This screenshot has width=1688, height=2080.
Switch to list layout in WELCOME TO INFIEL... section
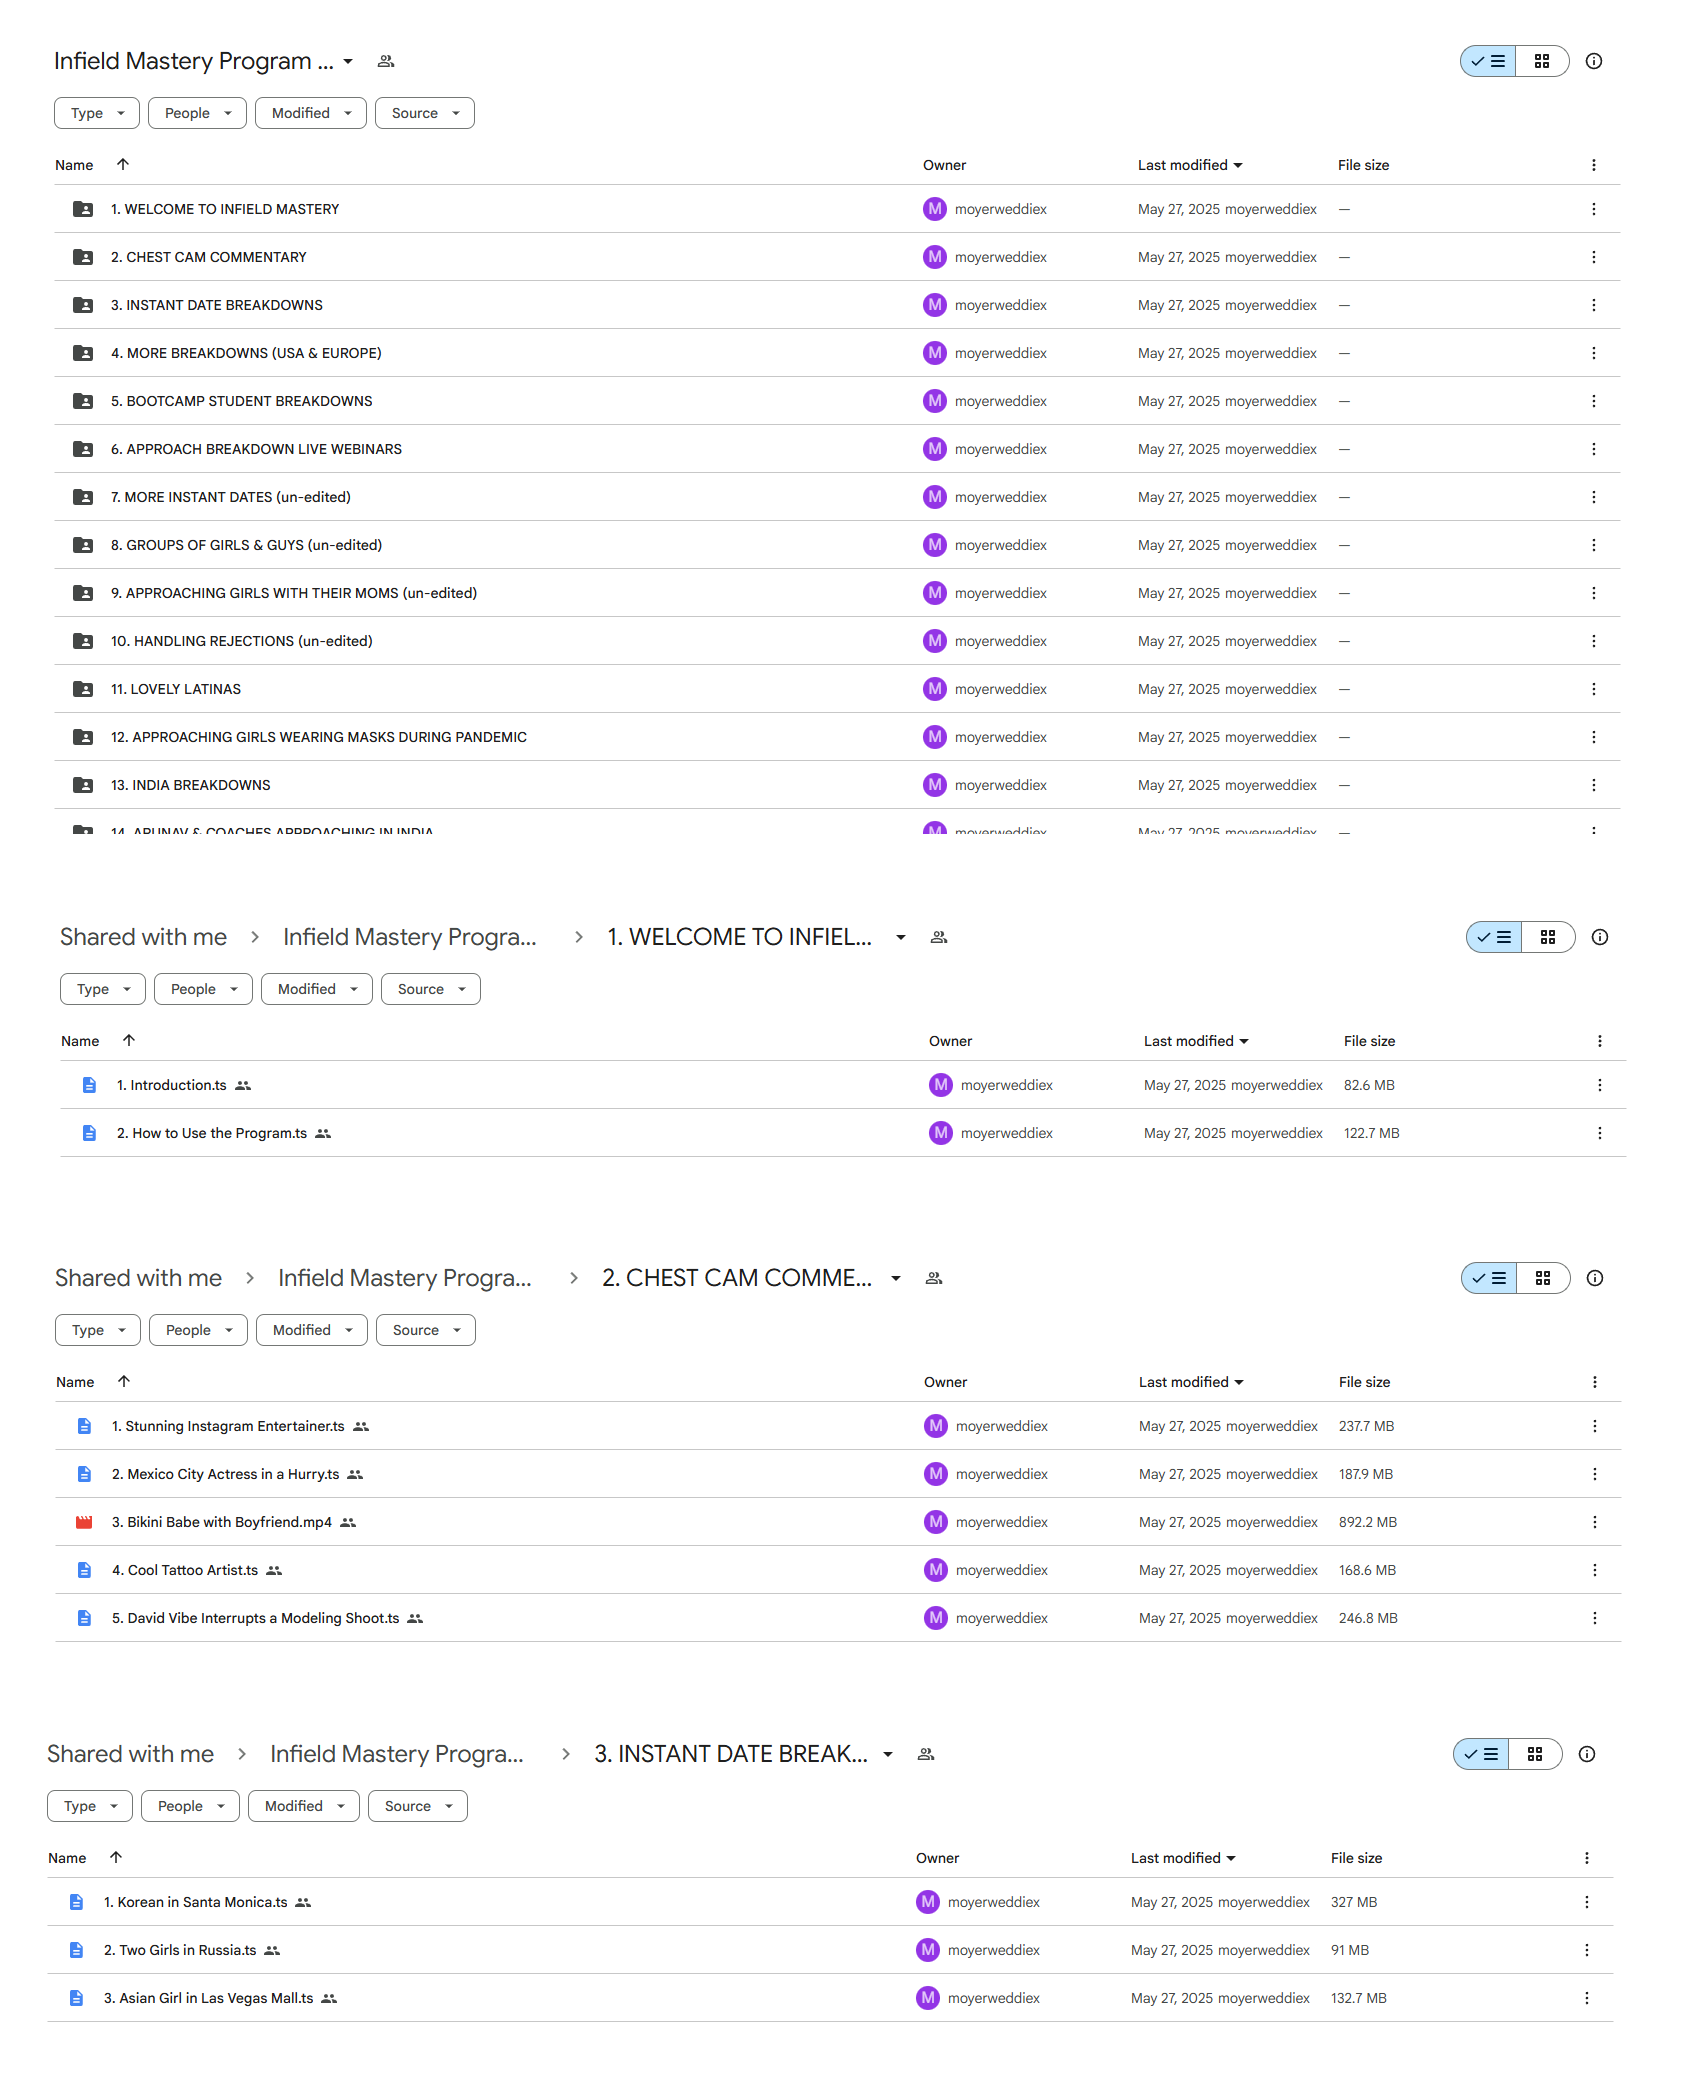click(x=1494, y=937)
